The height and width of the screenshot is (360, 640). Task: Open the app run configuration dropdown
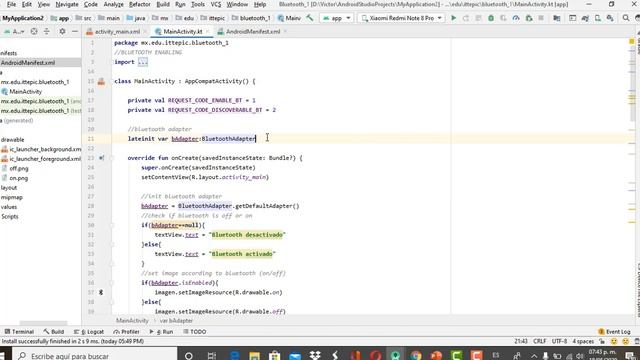pos(336,18)
